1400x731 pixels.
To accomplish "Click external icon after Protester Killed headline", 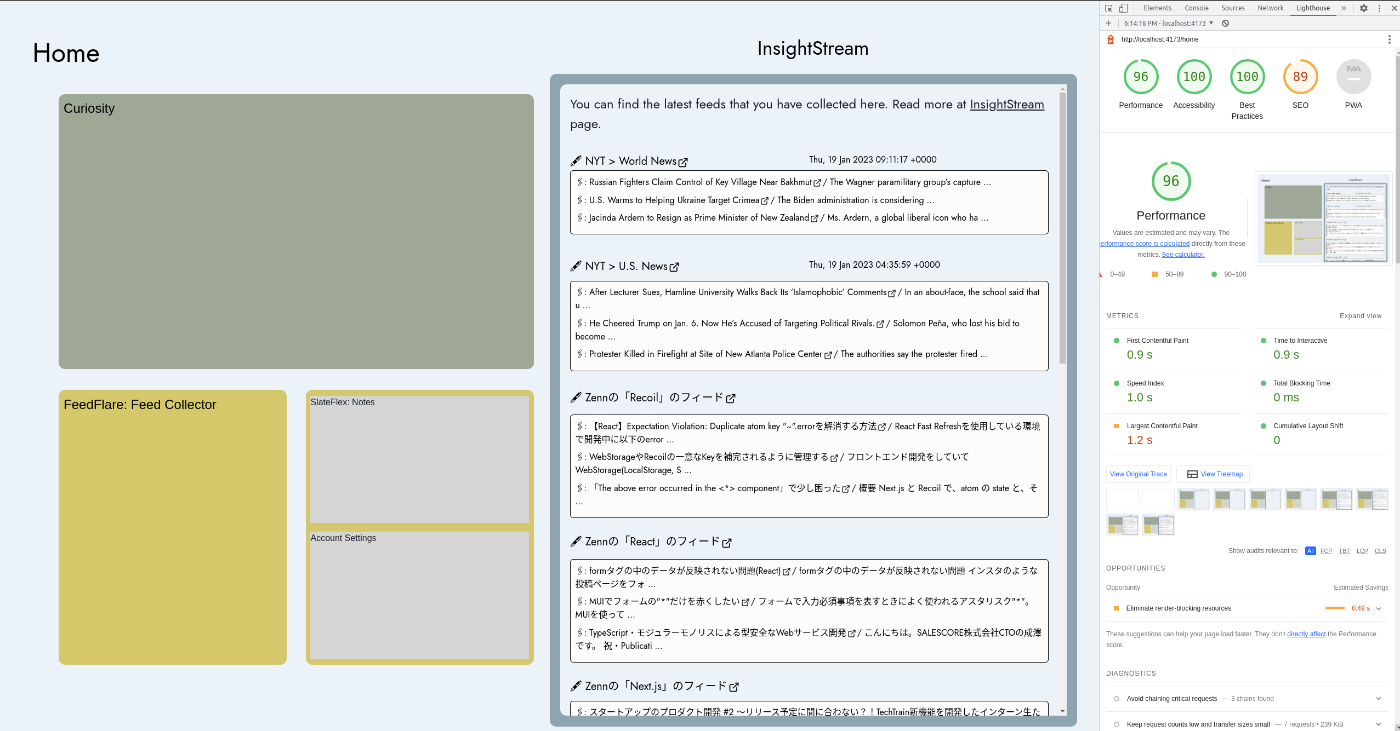I will point(830,354).
